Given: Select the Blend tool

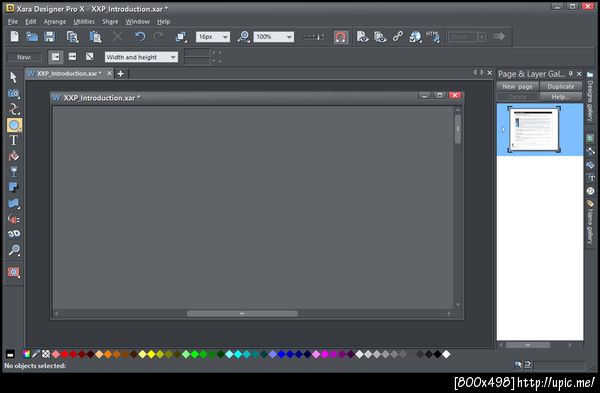Looking at the screenshot, I should pos(14,219).
